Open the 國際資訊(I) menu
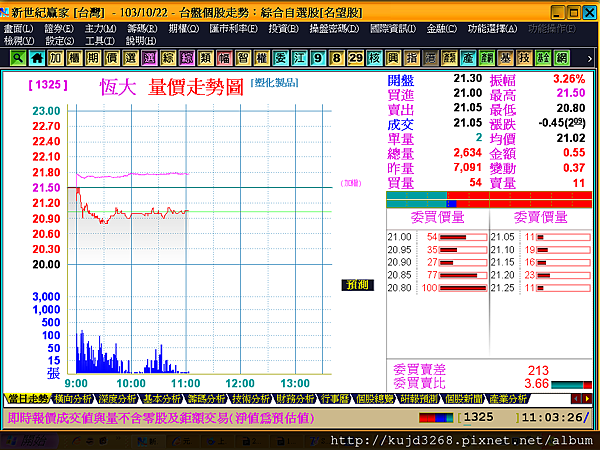 393,29
